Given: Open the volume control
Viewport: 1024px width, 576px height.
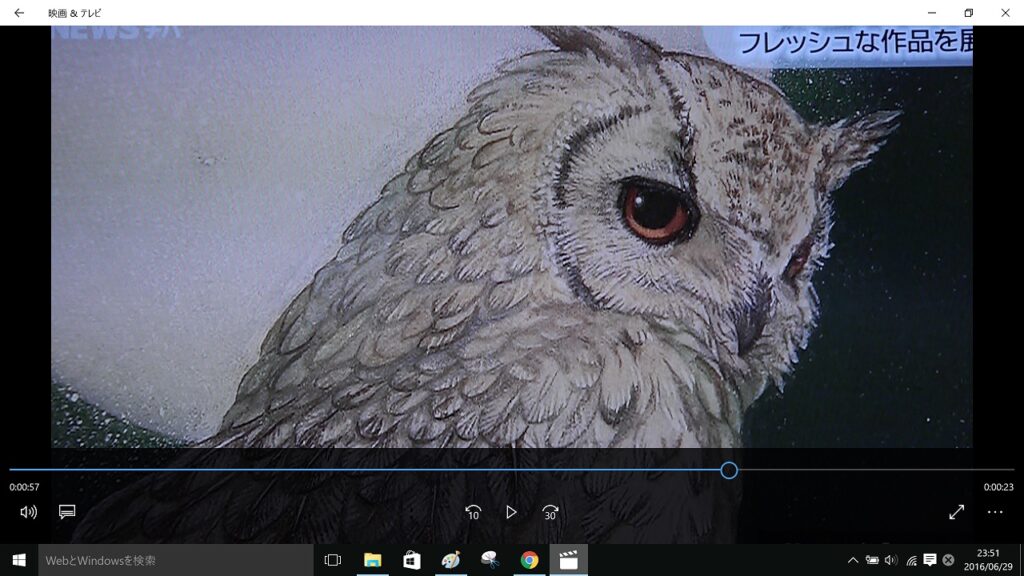Looking at the screenshot, I should pyautogui.click(x=28, y=513).
